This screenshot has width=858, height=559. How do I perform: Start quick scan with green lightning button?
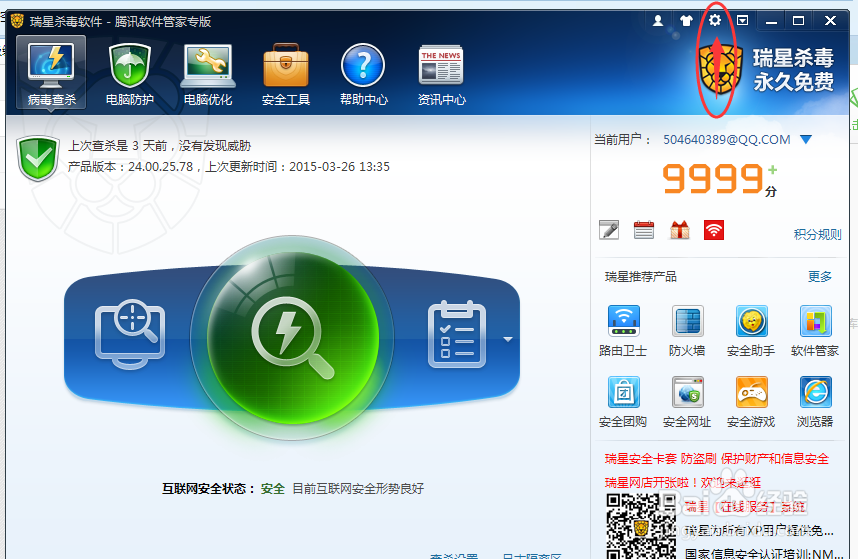(x=292, y=337)
